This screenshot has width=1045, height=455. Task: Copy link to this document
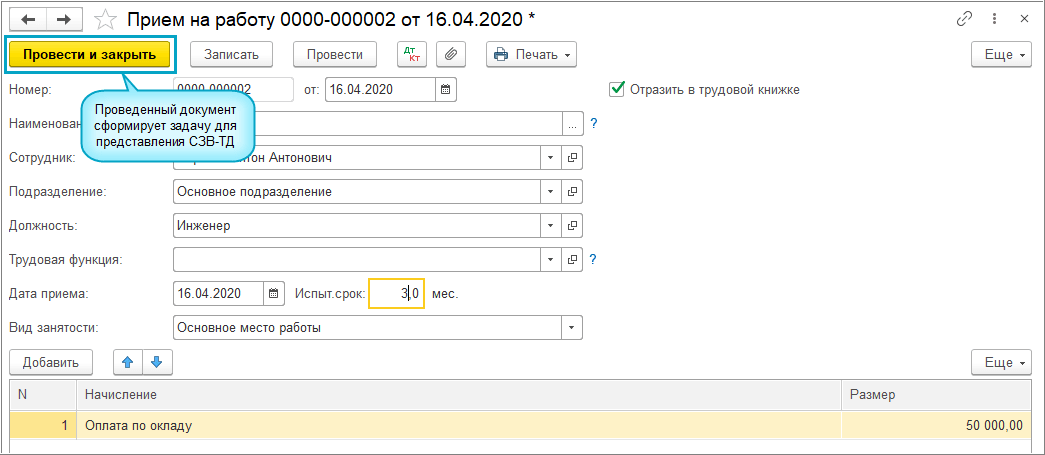[x=966, y=18]
